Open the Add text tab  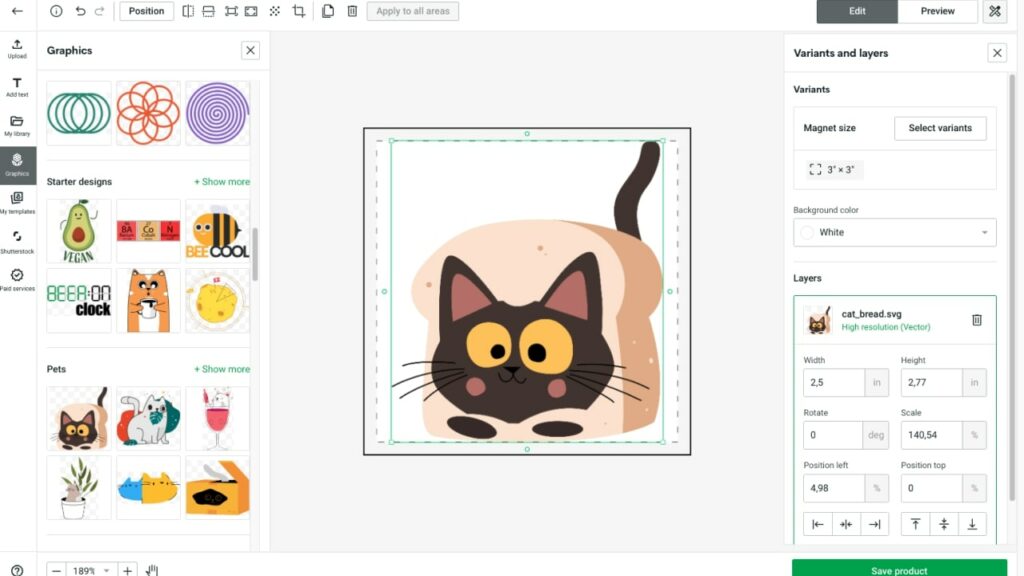click(x=17, y=87)
